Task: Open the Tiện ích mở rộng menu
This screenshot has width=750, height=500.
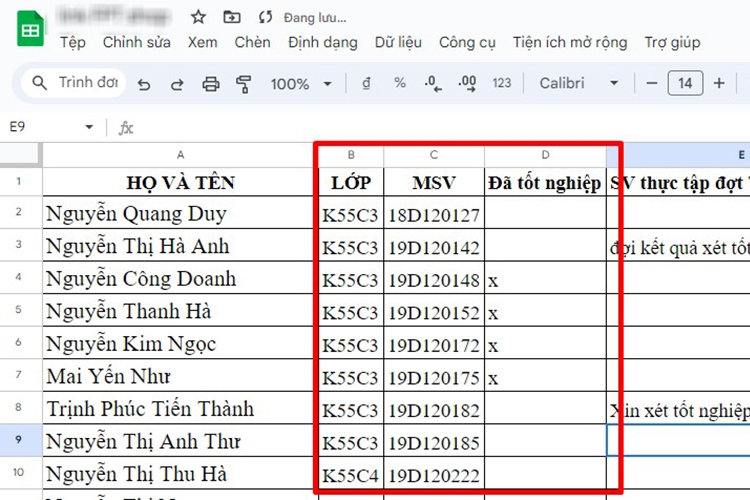Action: [x=570, y=43]
